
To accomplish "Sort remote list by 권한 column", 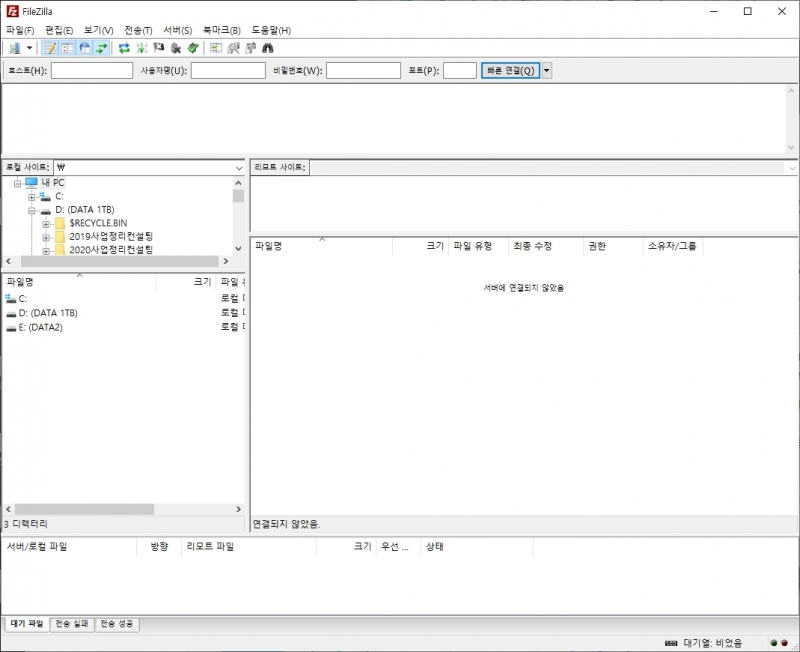I will click(613, 246).
